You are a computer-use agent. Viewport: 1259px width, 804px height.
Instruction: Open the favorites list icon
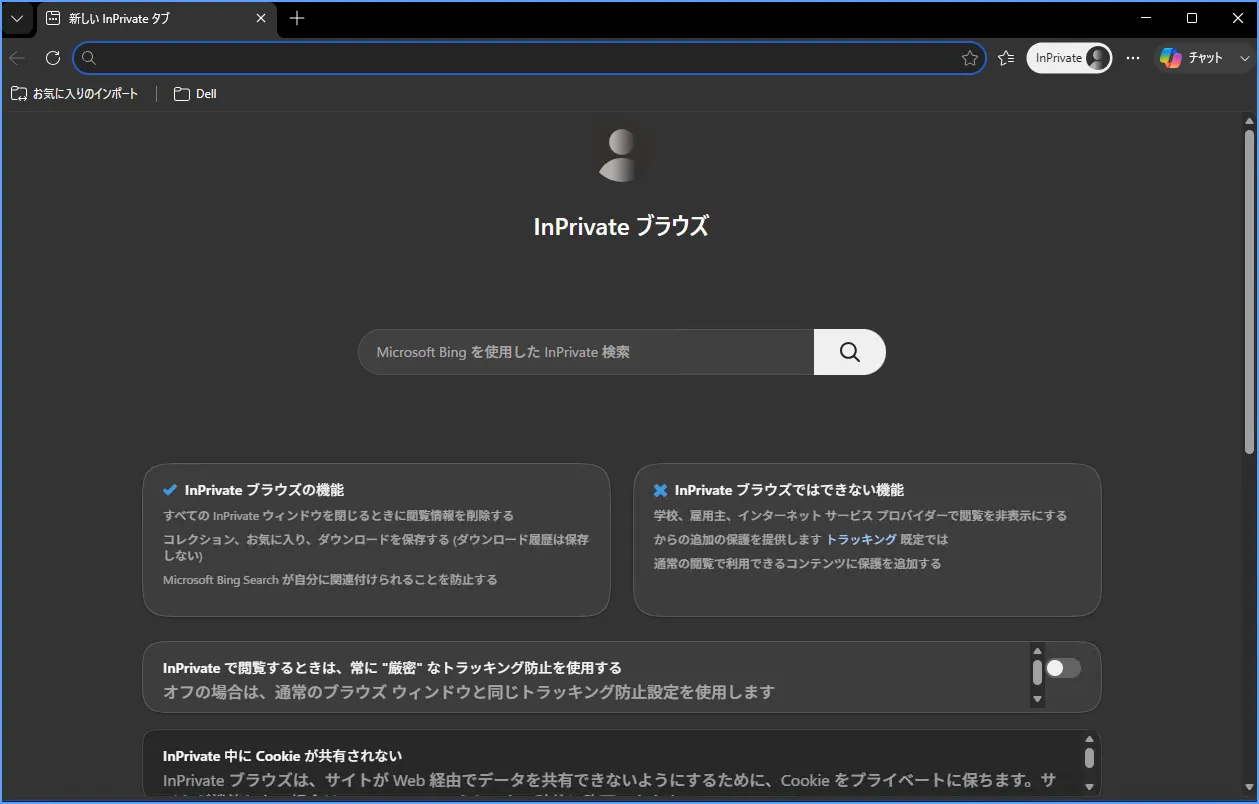[1006, 58]
